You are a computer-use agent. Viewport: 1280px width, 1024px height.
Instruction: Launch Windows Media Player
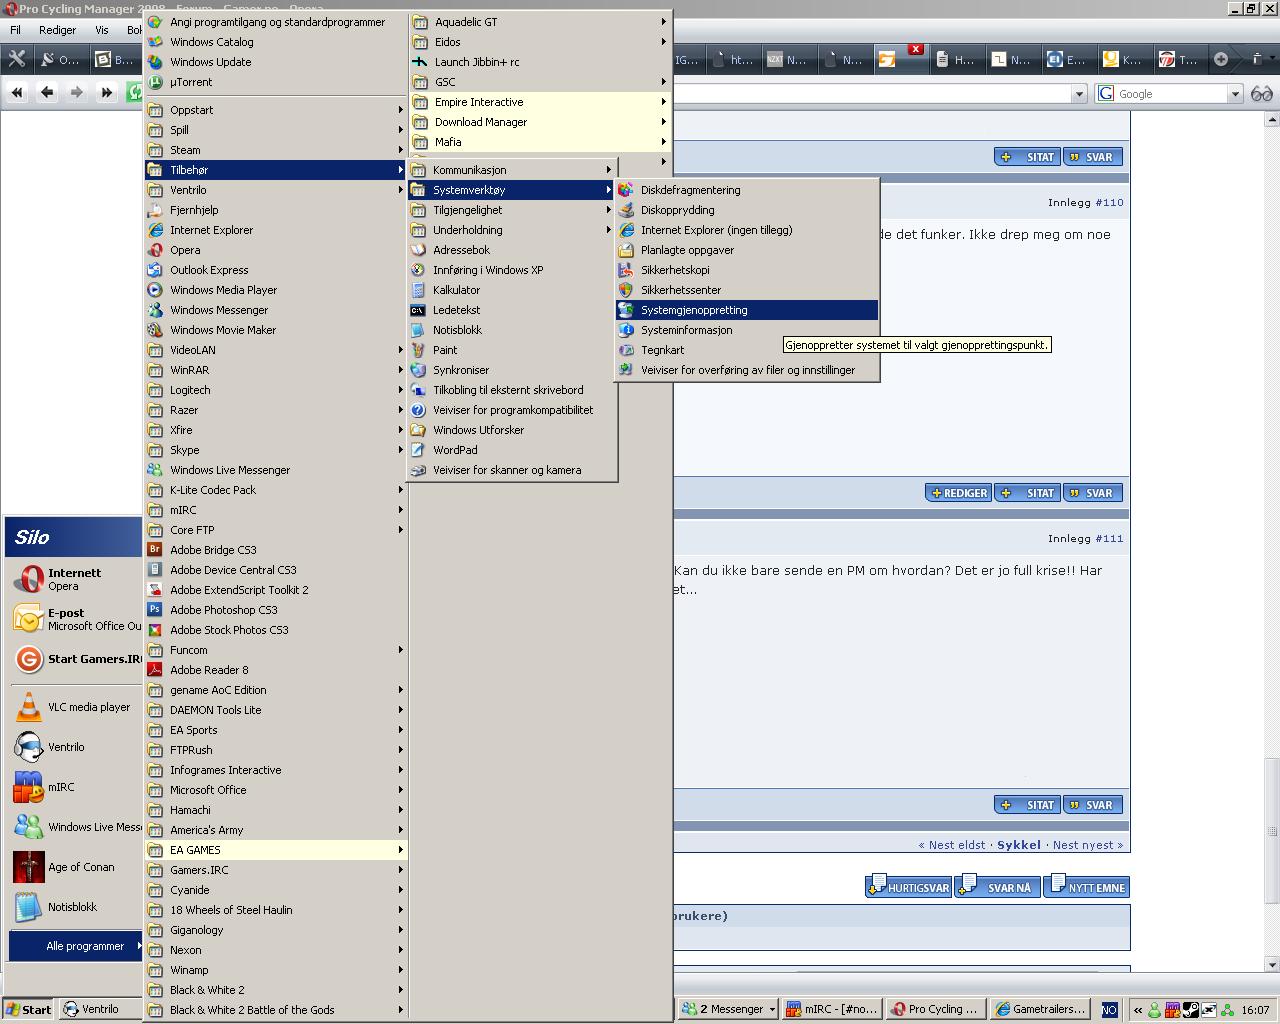[275, 290]
